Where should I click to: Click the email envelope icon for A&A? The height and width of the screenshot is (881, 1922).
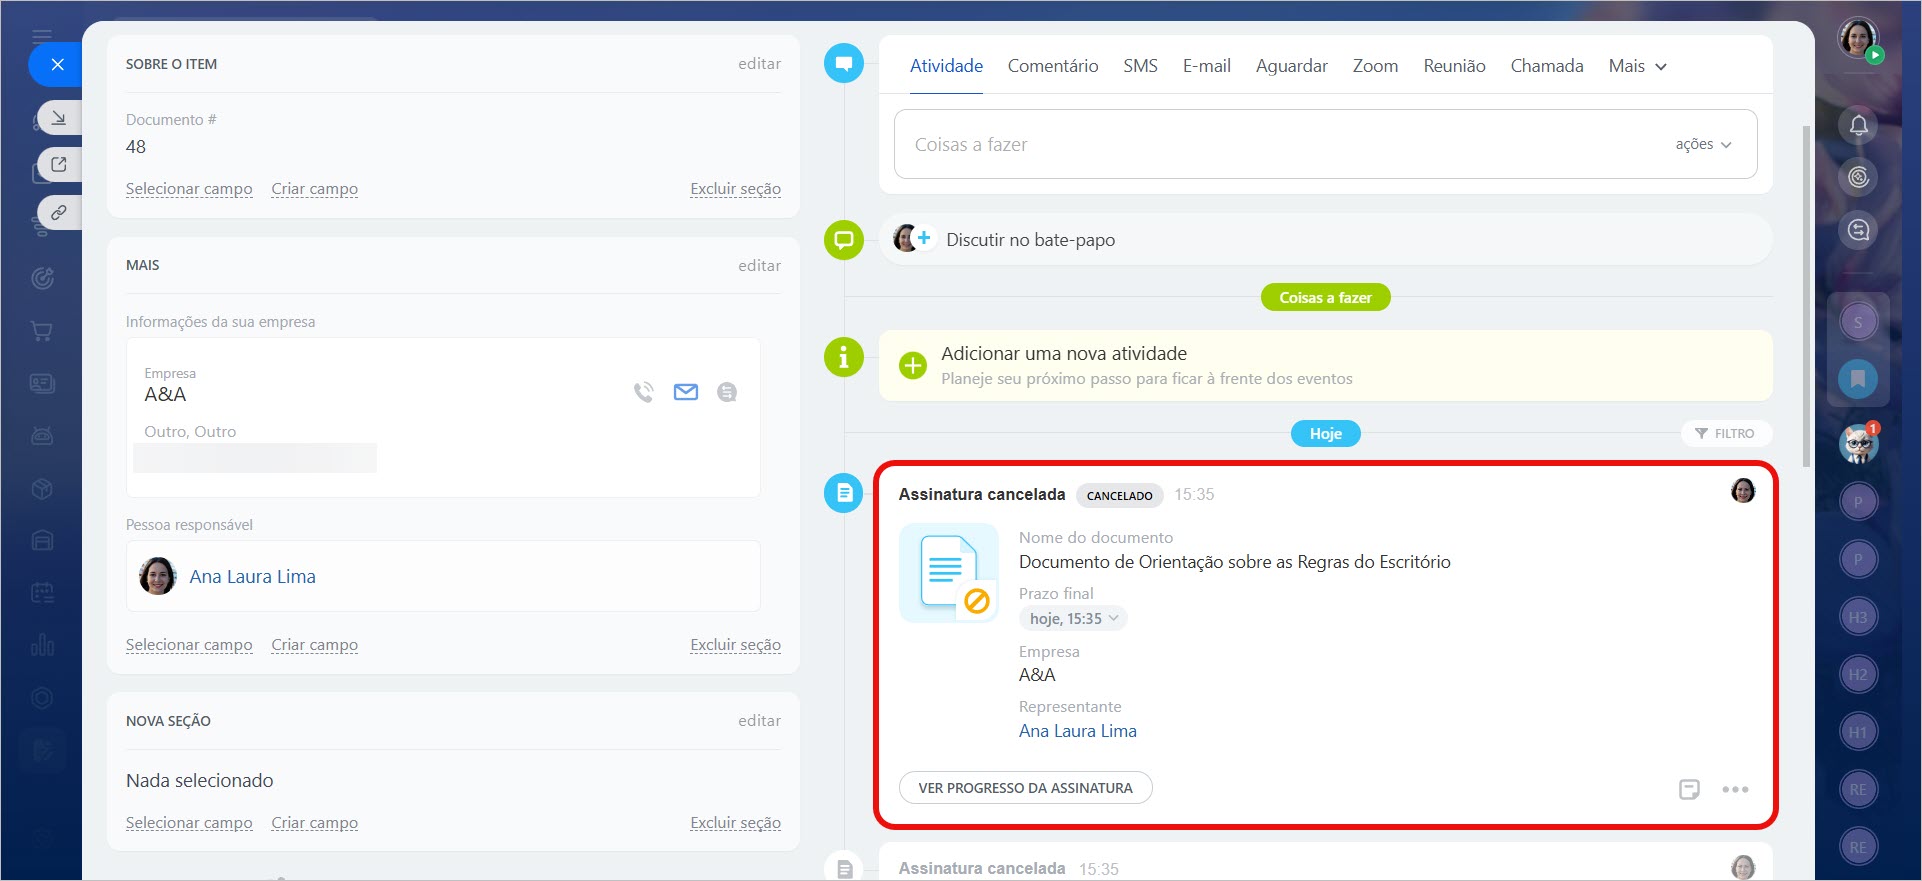tap(686, 392)
